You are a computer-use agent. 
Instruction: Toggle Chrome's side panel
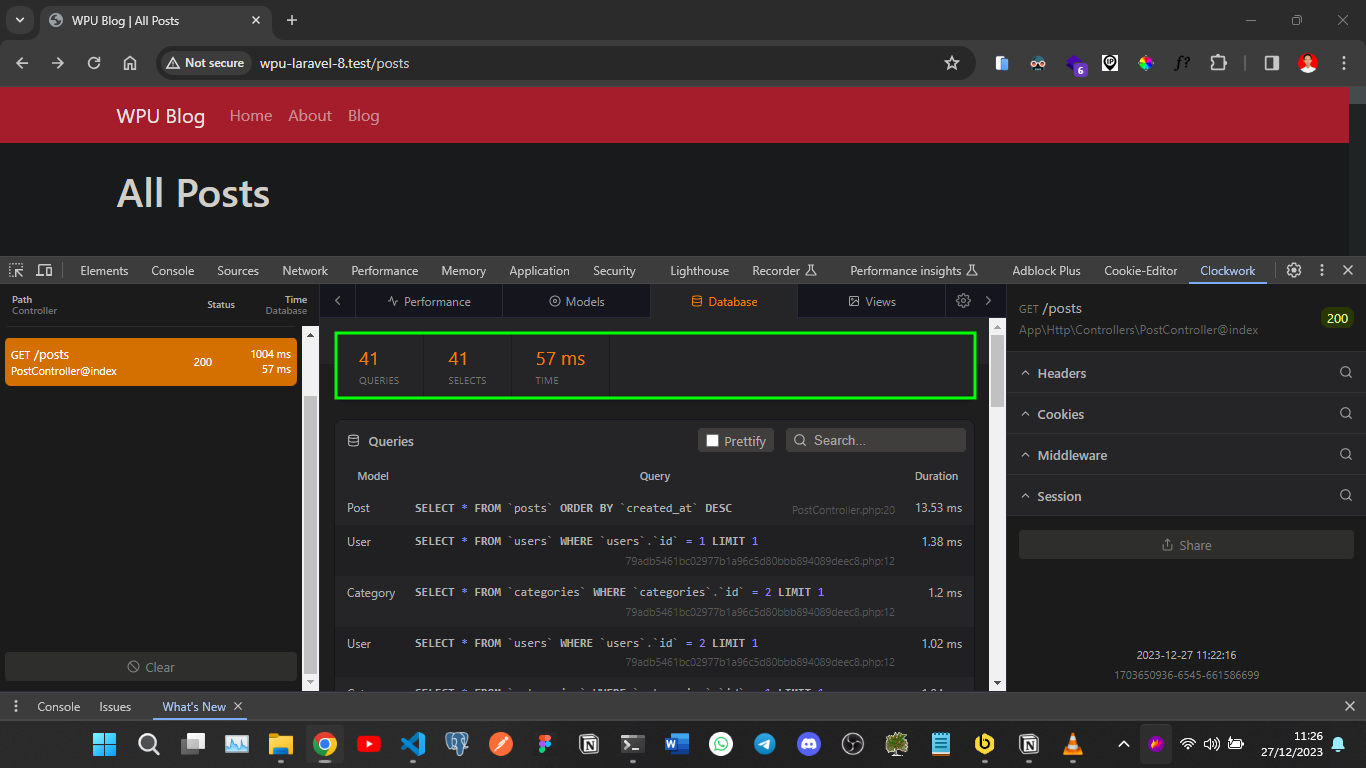pyautogui.click(x=1271, y=62)
